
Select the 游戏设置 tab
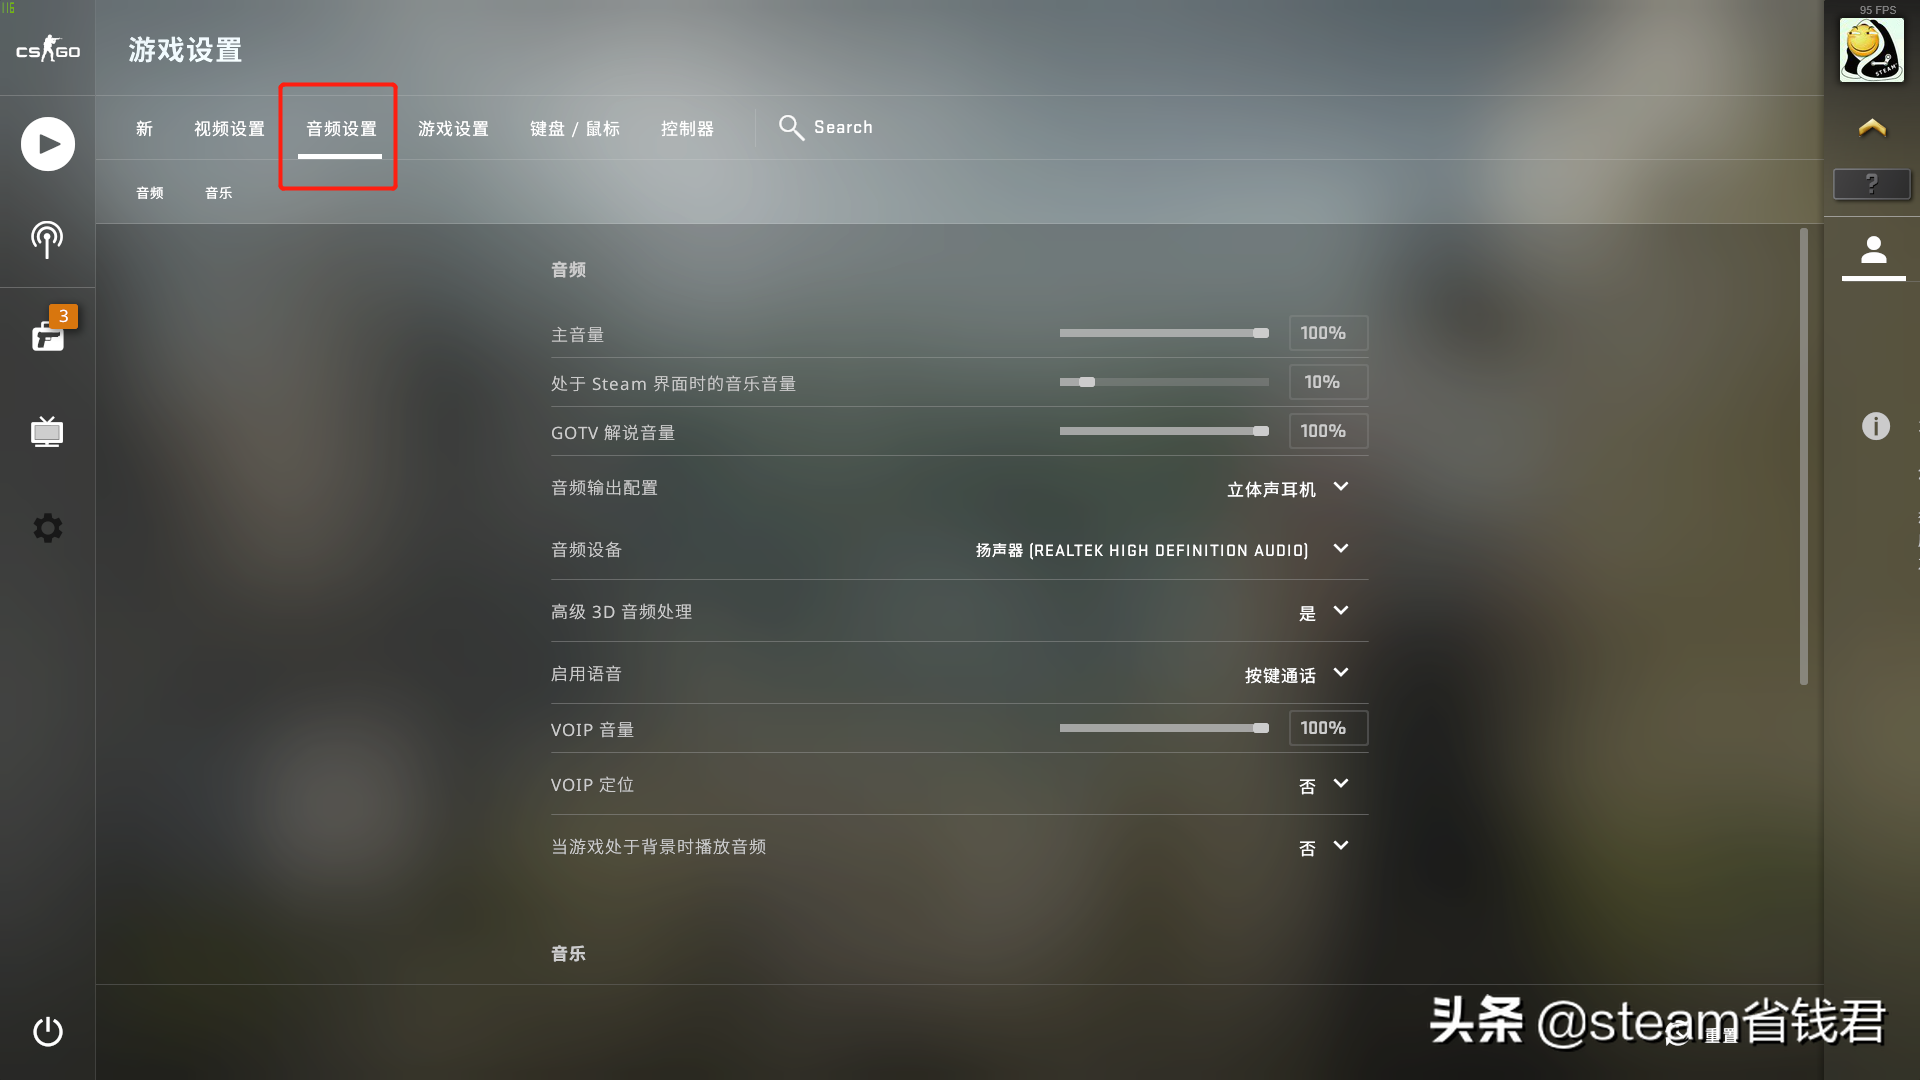(452, 128)
